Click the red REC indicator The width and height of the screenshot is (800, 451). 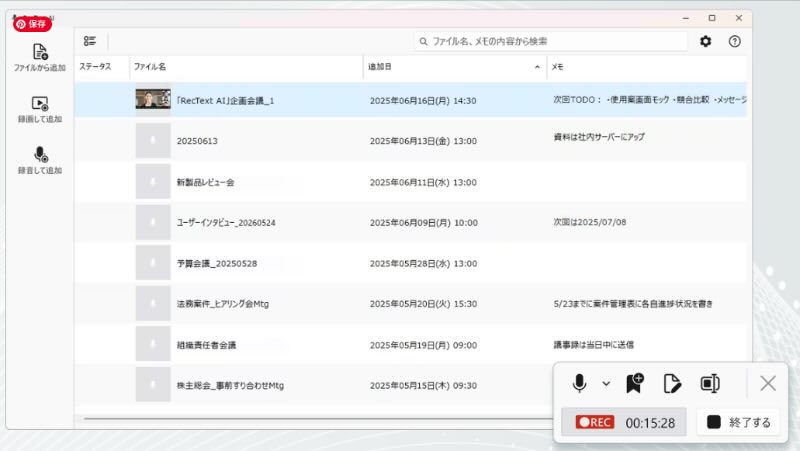point(595,422)
